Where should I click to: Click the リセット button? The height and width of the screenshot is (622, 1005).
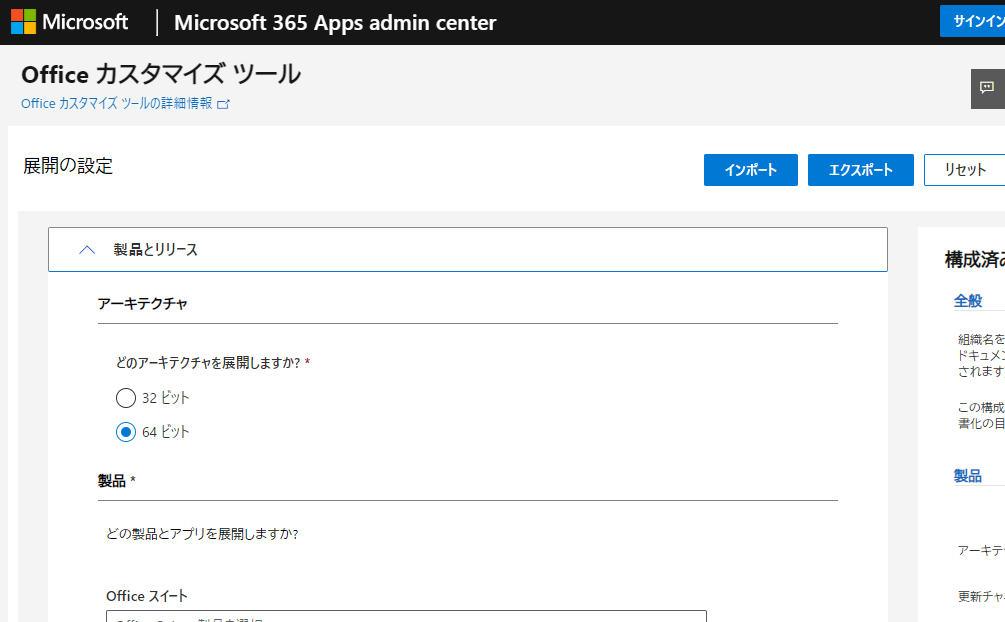[965, 170]
